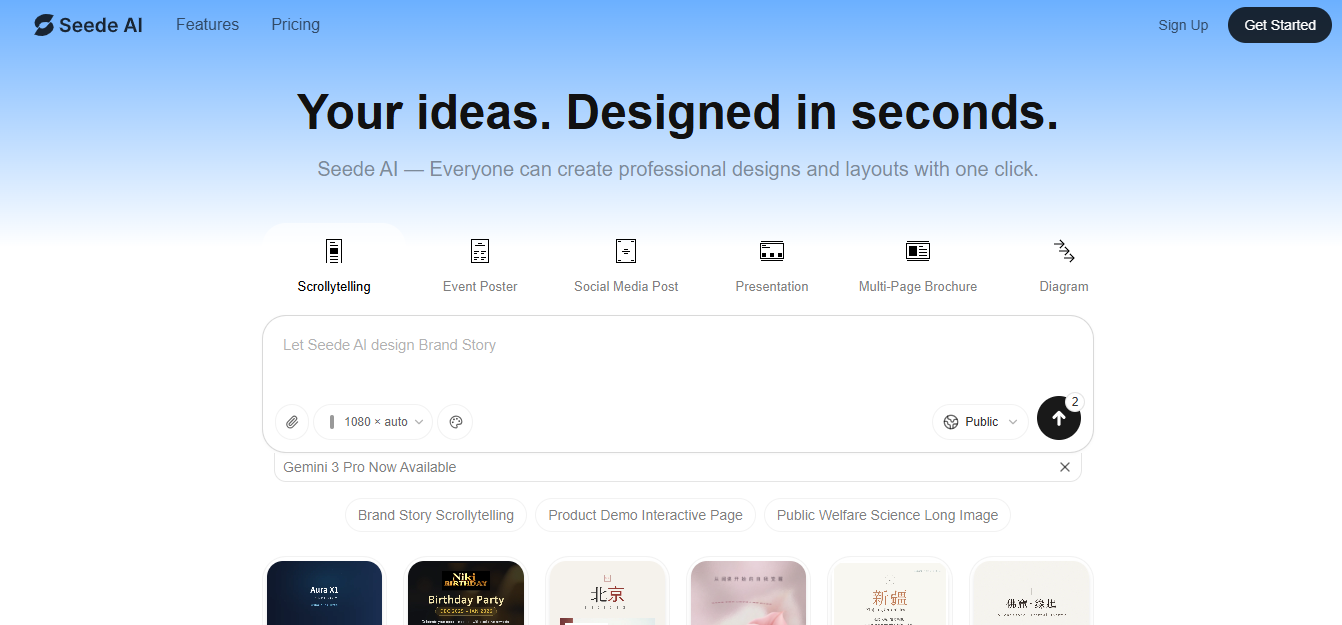1342x625 pixels.
Task: Choose the Presentation layout icon
Action: pos(771,251)
